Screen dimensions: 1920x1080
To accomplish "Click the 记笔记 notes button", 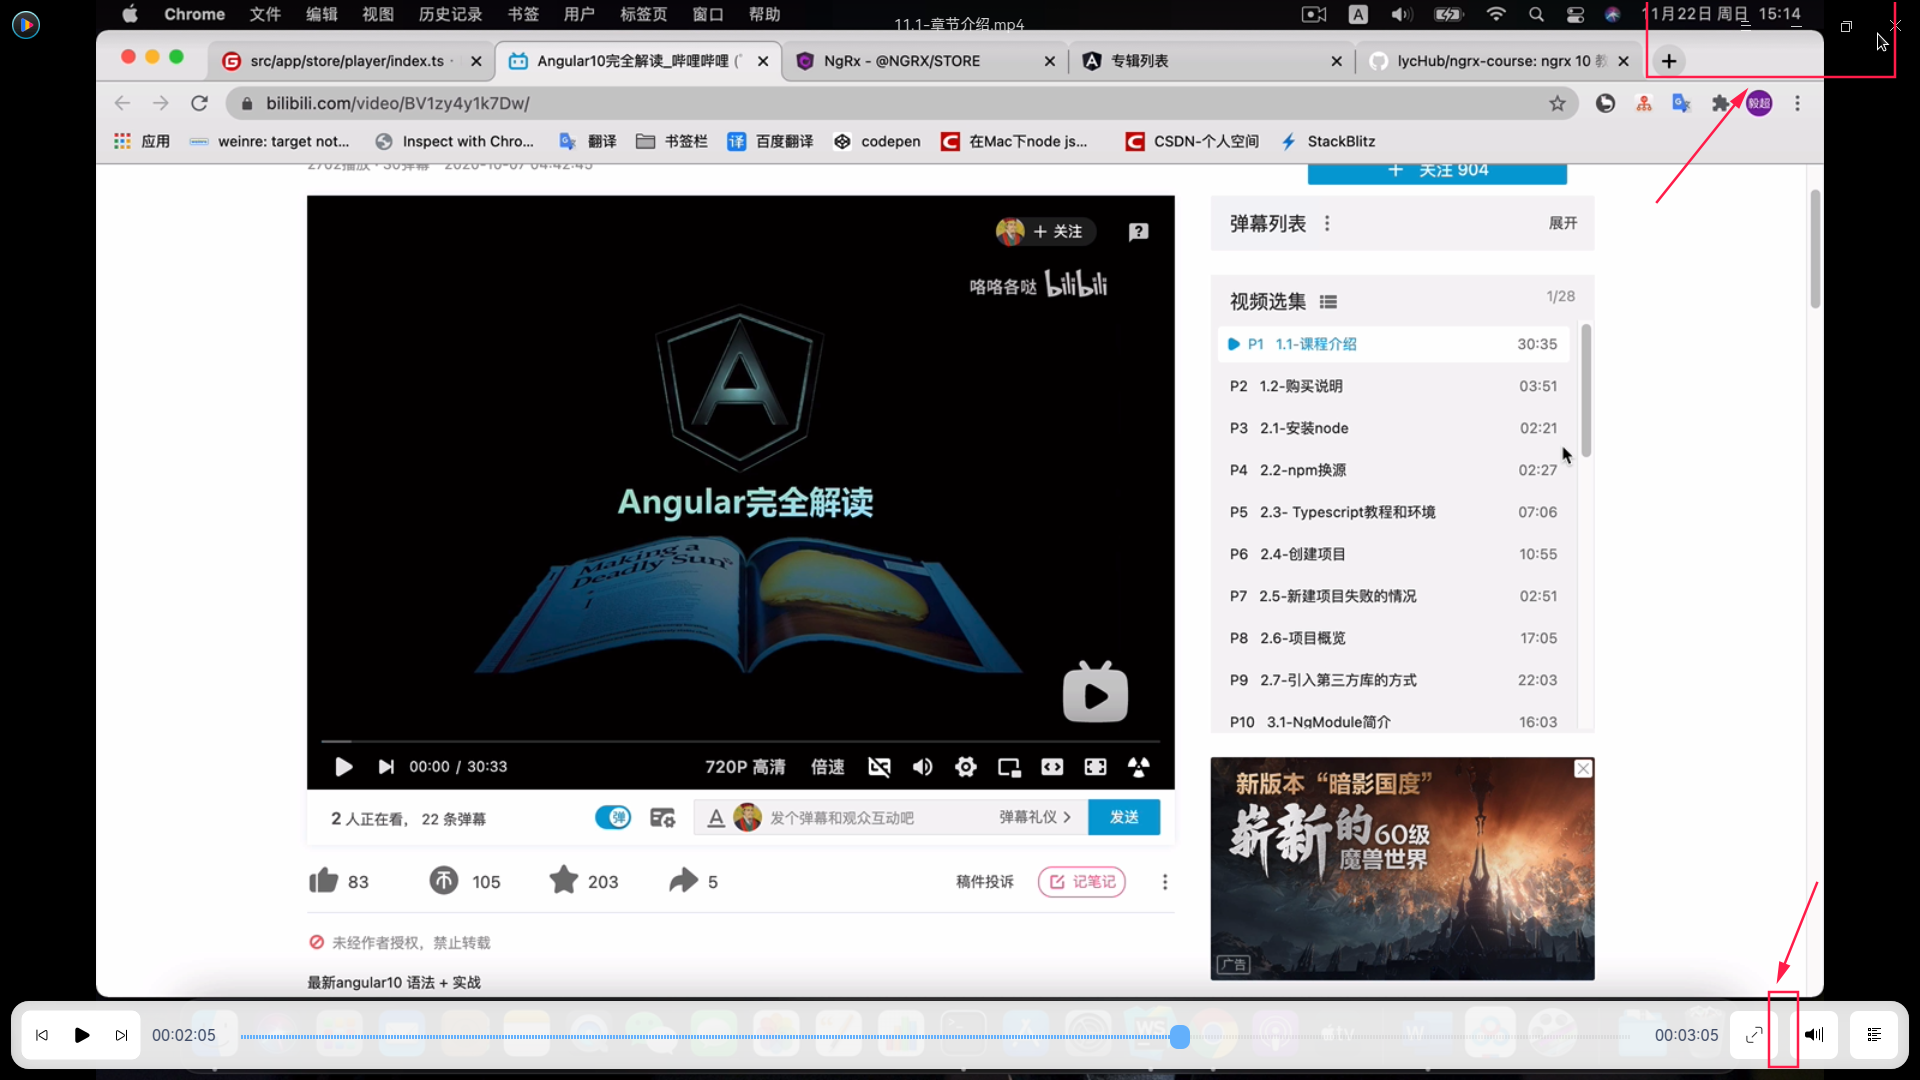I will click(1082, 882).
